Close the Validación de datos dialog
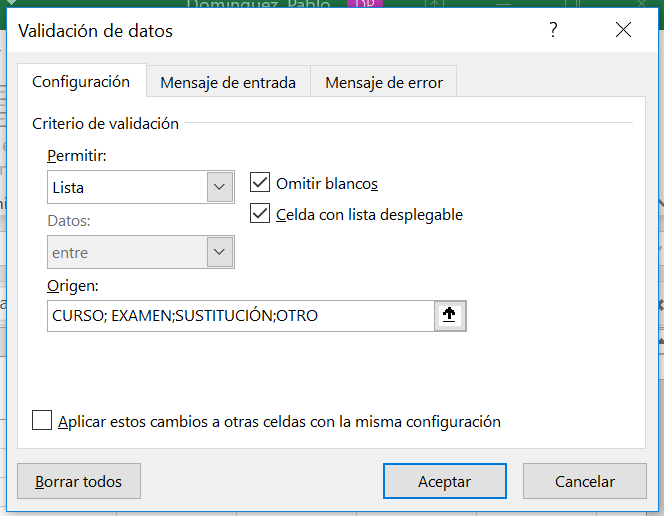This screenshot has width=664, height=516. point(623,30)
